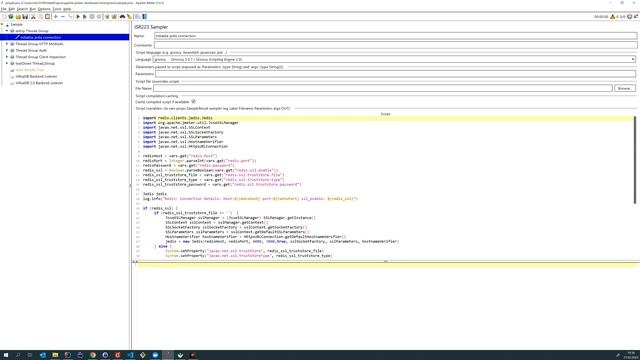Select the View Results Tree item
Viewport: 640px width, 360px height.
29,70
